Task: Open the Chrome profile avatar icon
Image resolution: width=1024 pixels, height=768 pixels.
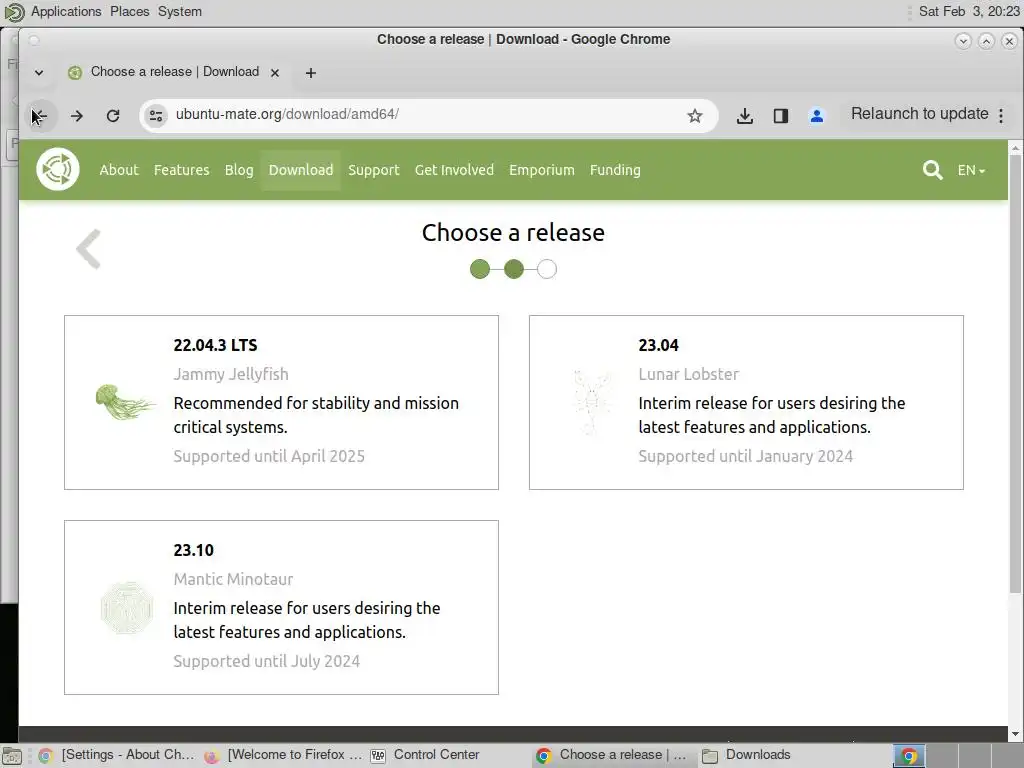Action: point(816,116)
